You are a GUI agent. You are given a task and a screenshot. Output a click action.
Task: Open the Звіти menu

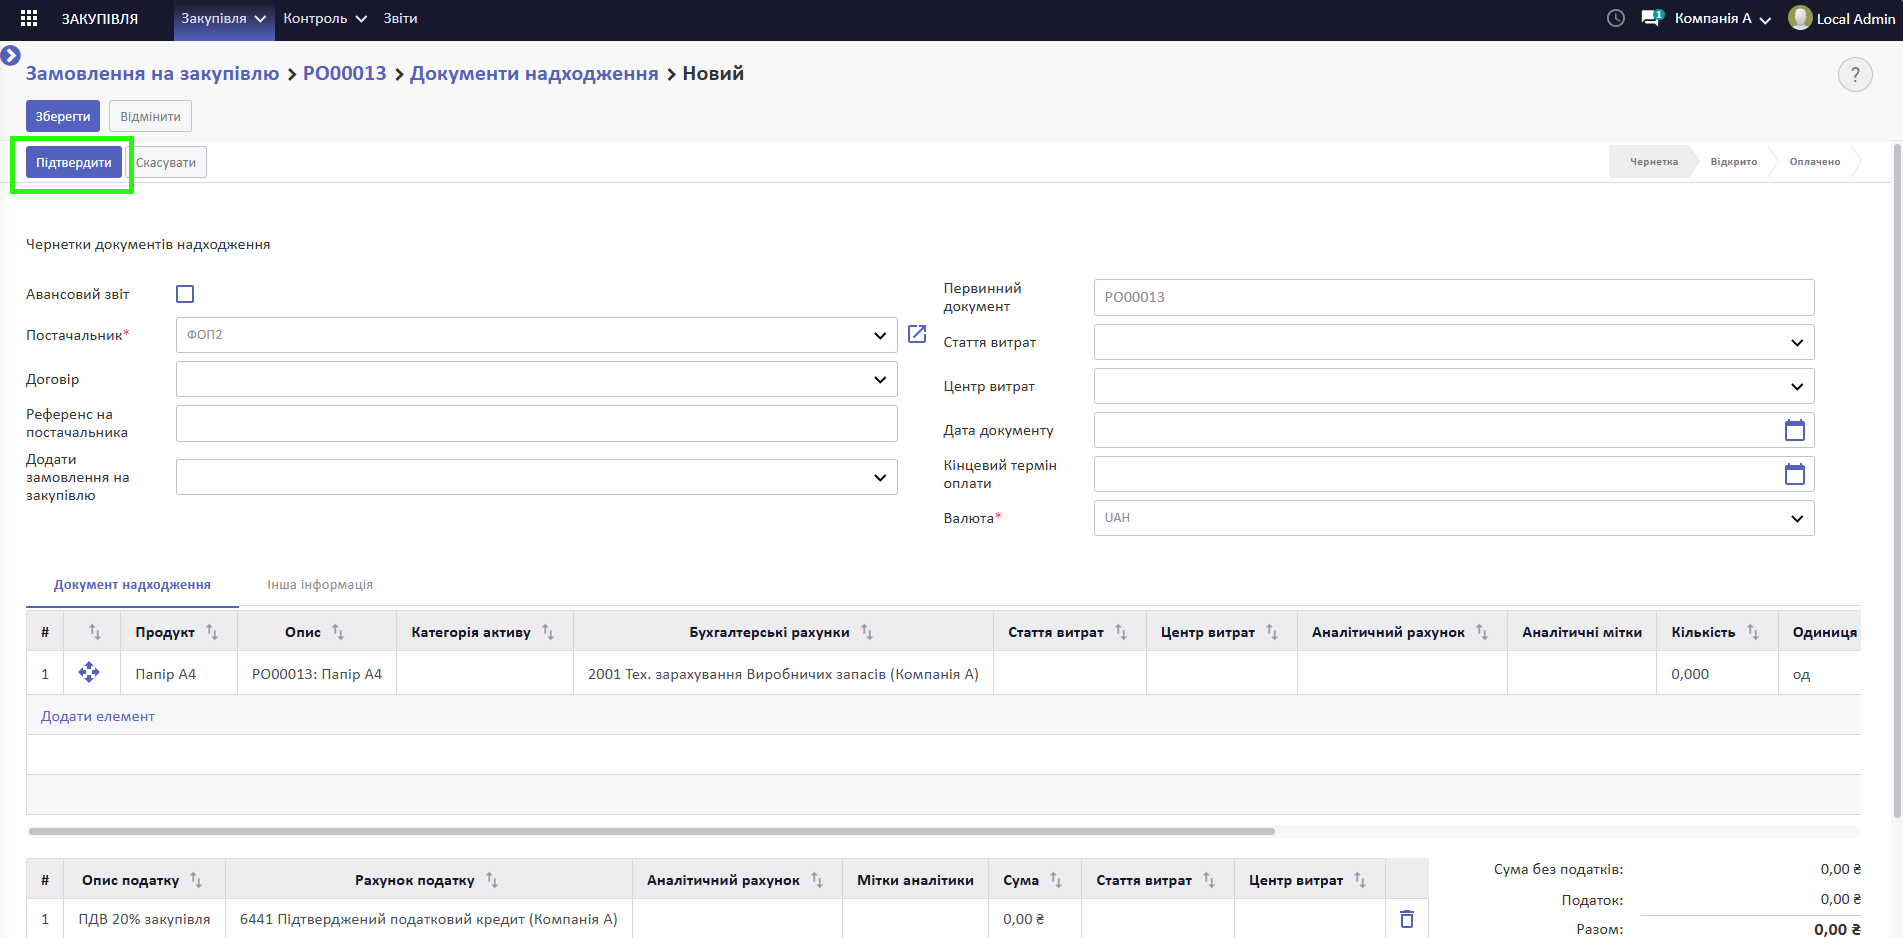pos(400,18)
